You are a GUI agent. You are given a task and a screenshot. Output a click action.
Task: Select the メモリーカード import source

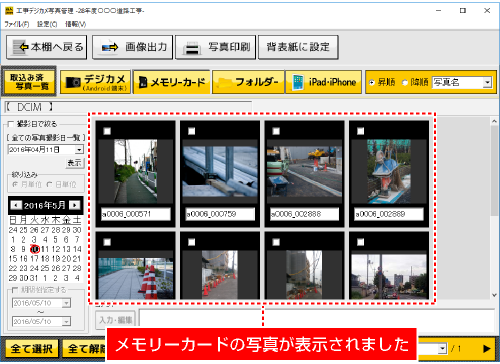coord(172,82)
